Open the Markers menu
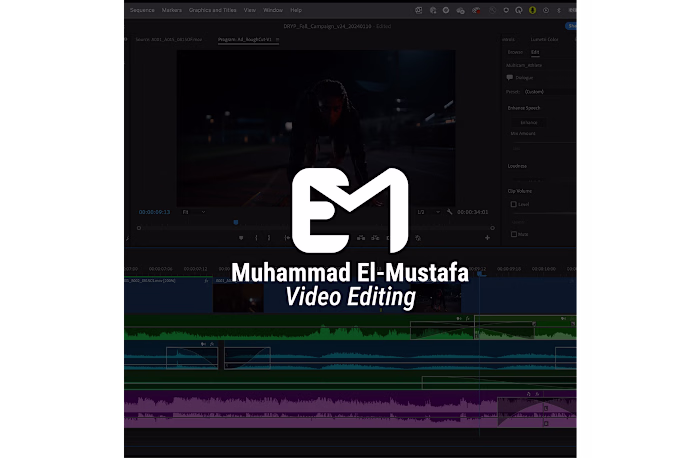The height and width of the screenshot is (458, 700). click(x=171, y=10)
